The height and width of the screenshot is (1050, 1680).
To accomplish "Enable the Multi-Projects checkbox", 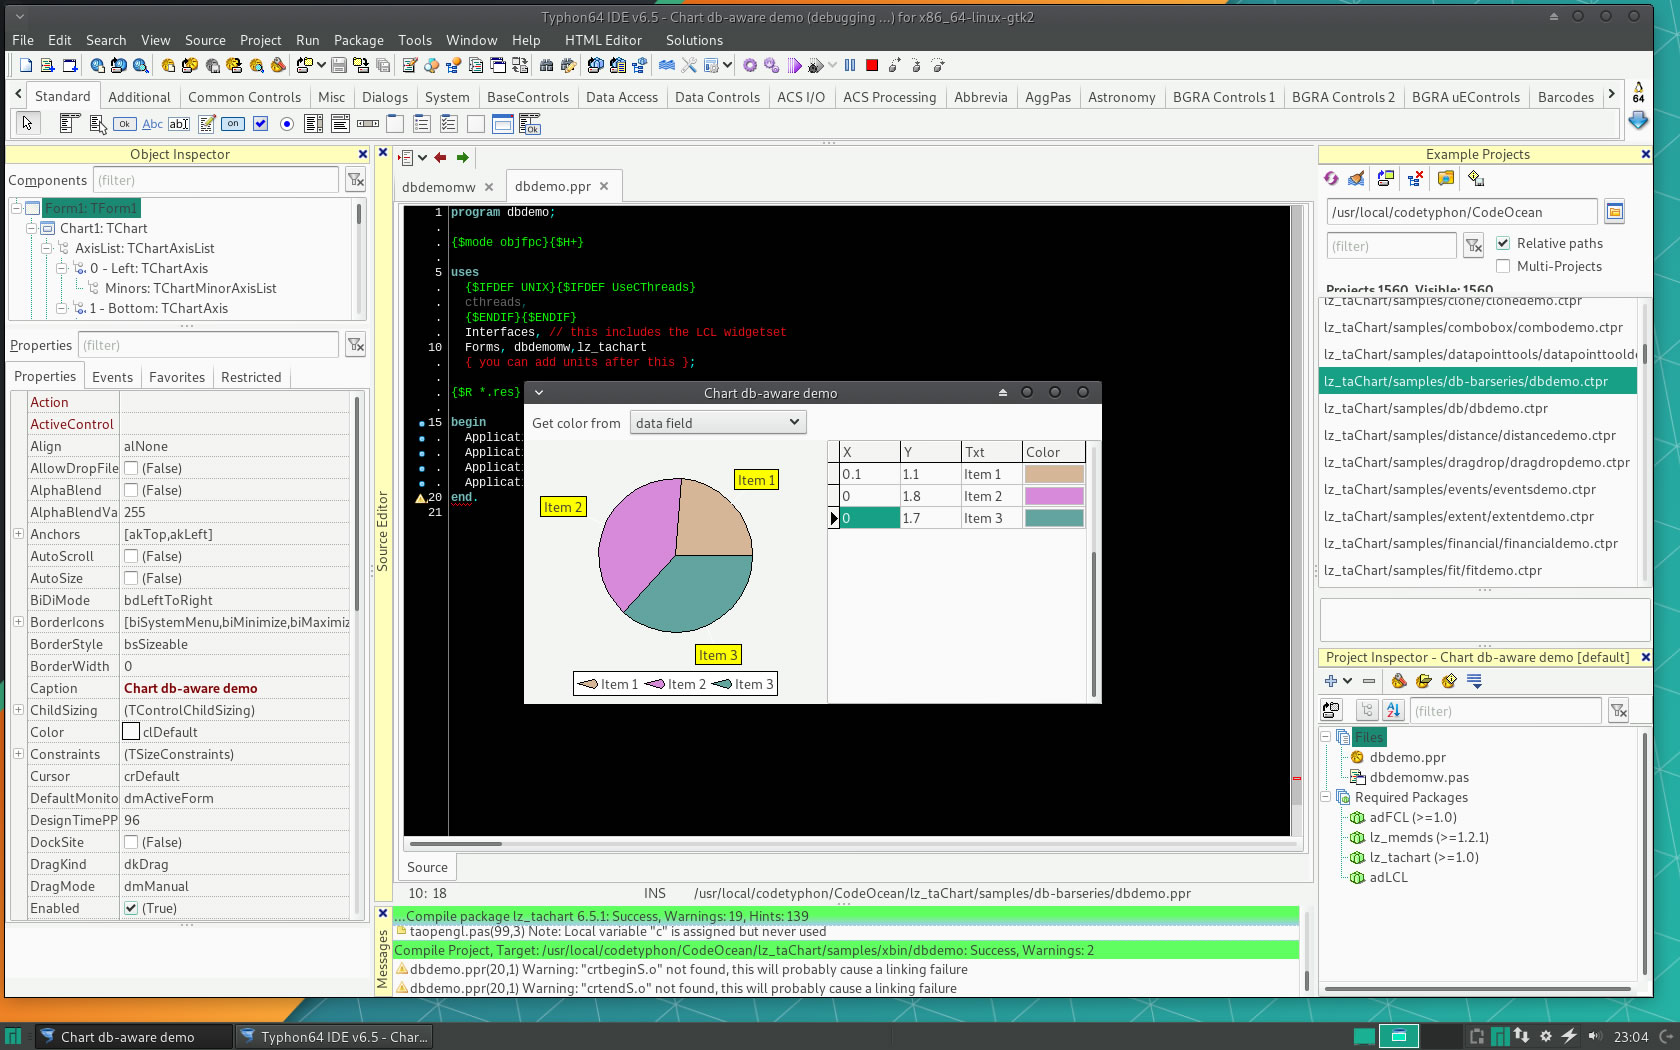I will click(1503, 266).
